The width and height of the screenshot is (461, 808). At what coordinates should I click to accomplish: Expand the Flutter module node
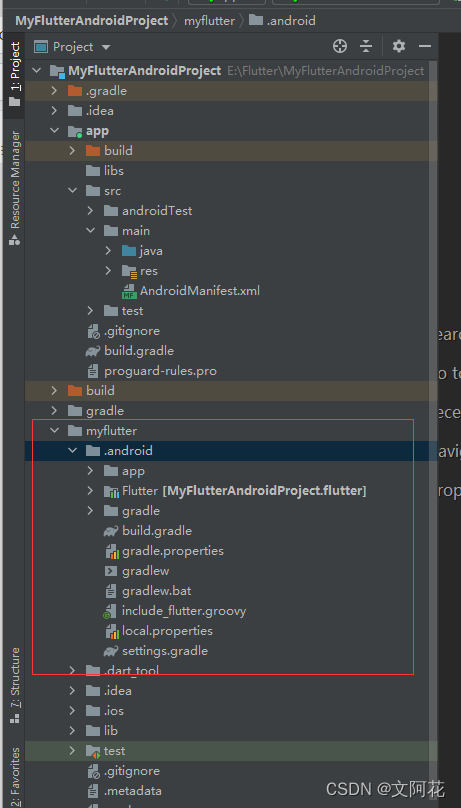pyautogui.click(x=91, y=491)
